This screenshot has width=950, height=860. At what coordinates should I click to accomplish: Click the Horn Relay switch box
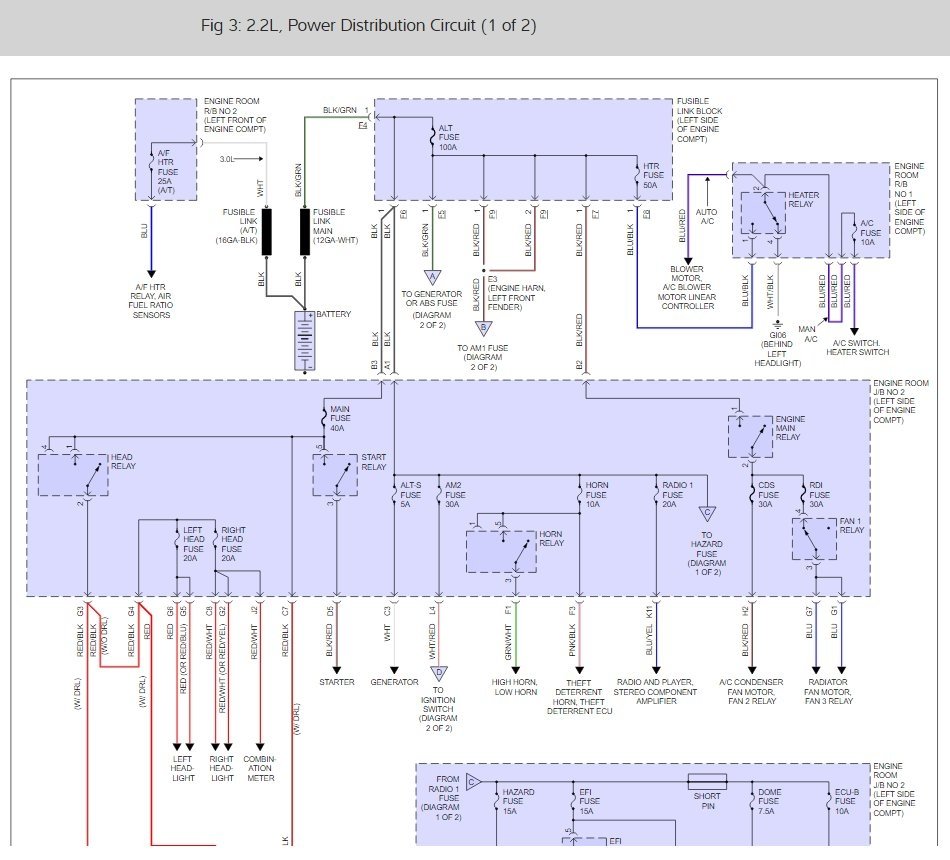[501, 552]
